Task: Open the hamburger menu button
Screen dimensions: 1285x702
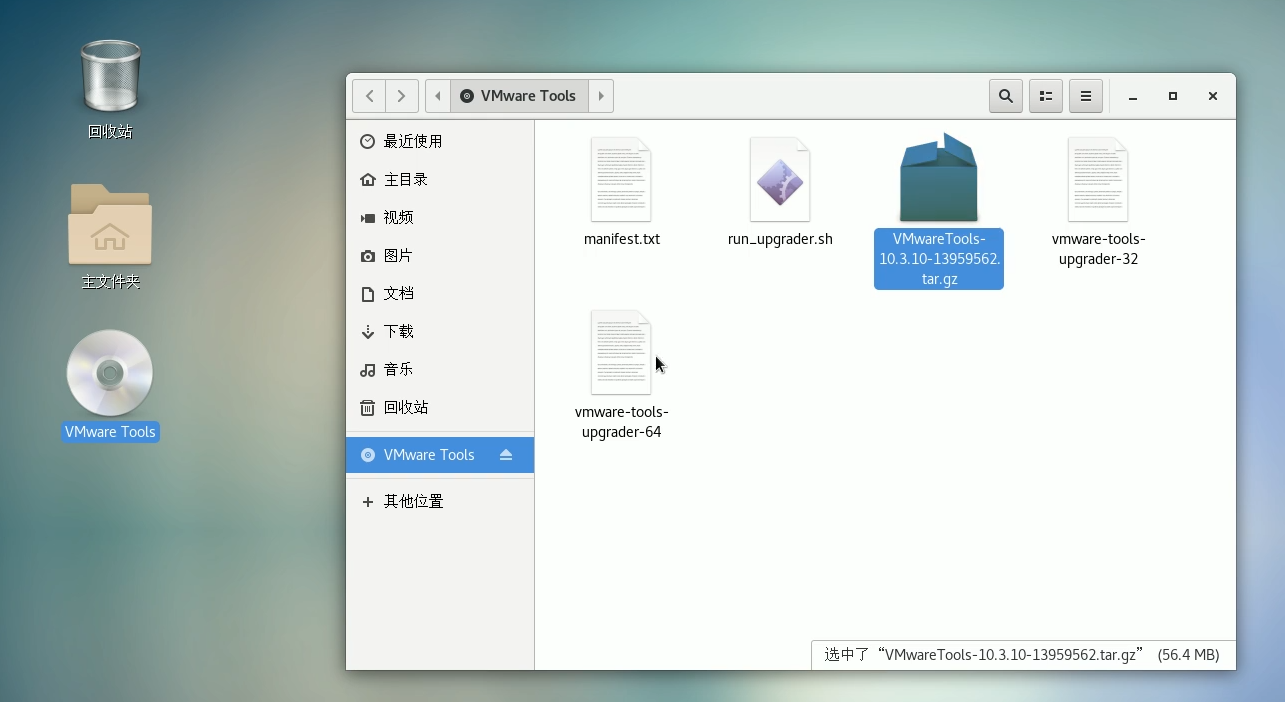Action: coord(1086,96)
